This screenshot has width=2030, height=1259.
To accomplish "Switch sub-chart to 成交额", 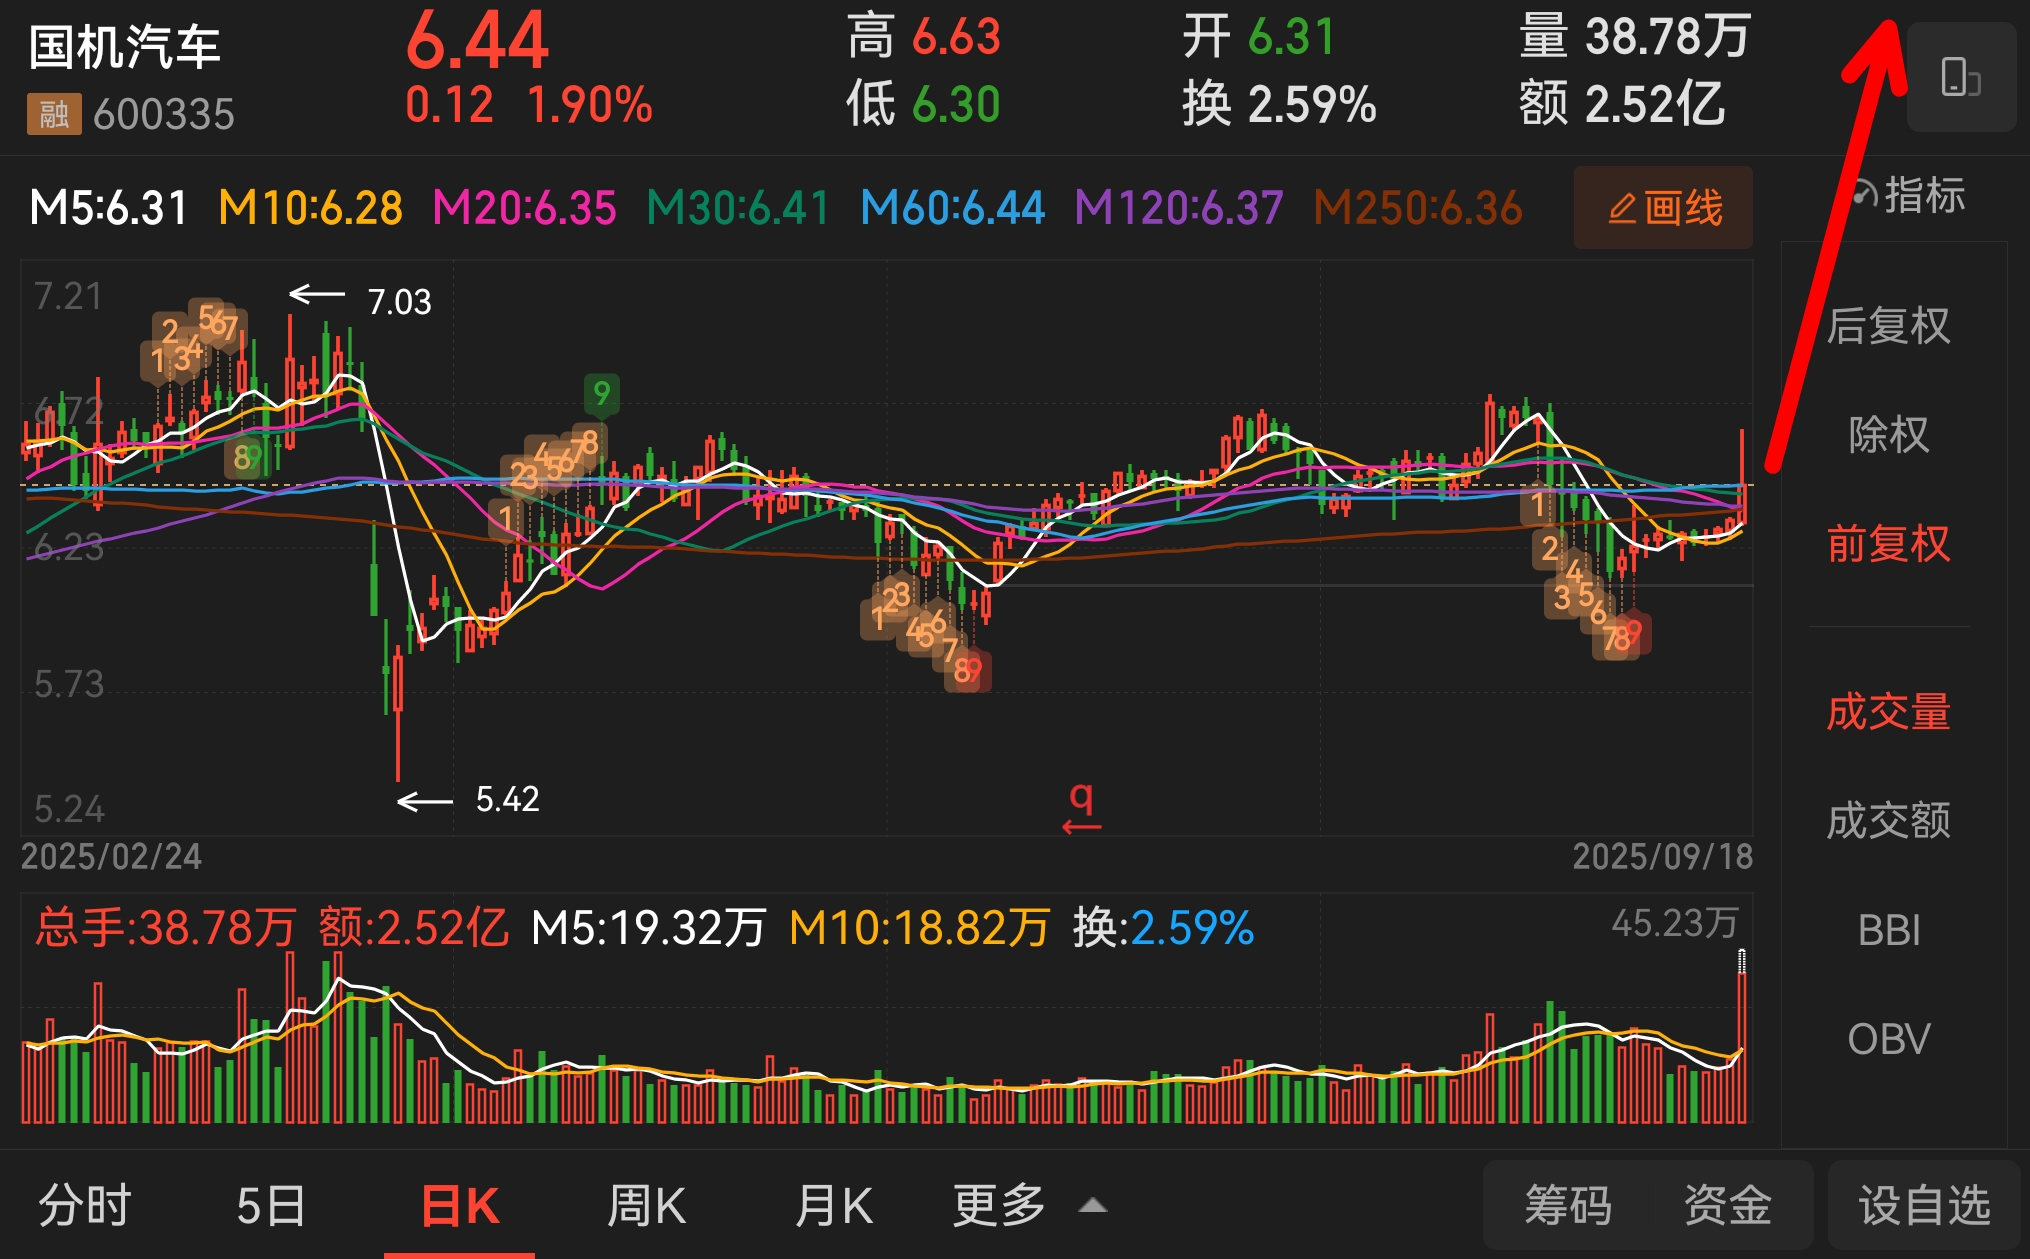I will coord(1888,821).
